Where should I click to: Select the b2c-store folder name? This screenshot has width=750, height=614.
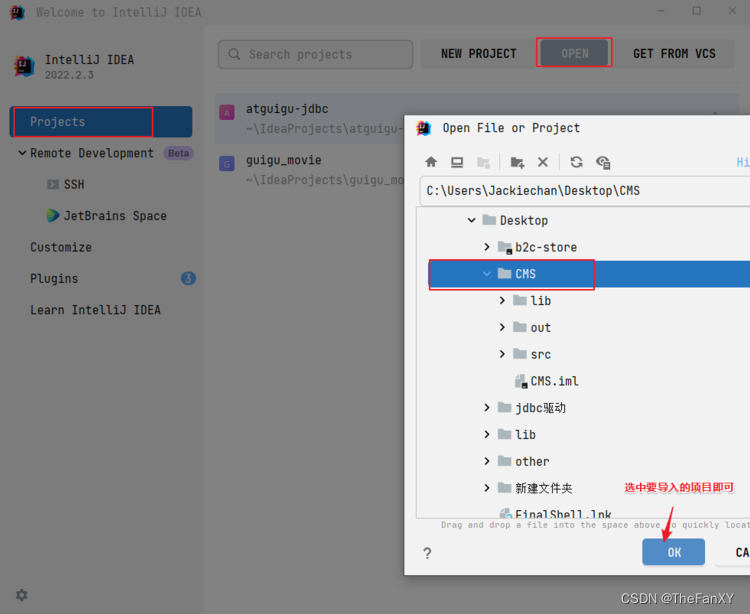(546, 247)
